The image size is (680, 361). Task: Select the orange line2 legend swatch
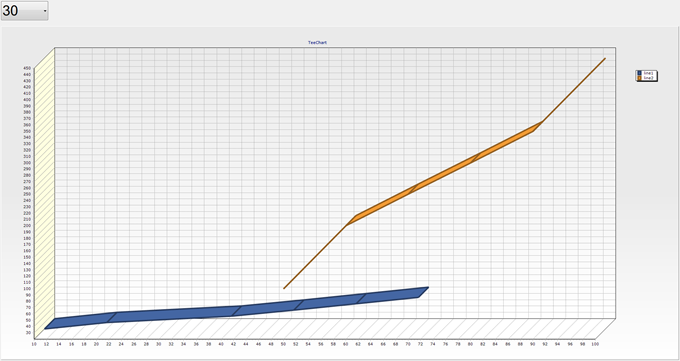point(639,78)
